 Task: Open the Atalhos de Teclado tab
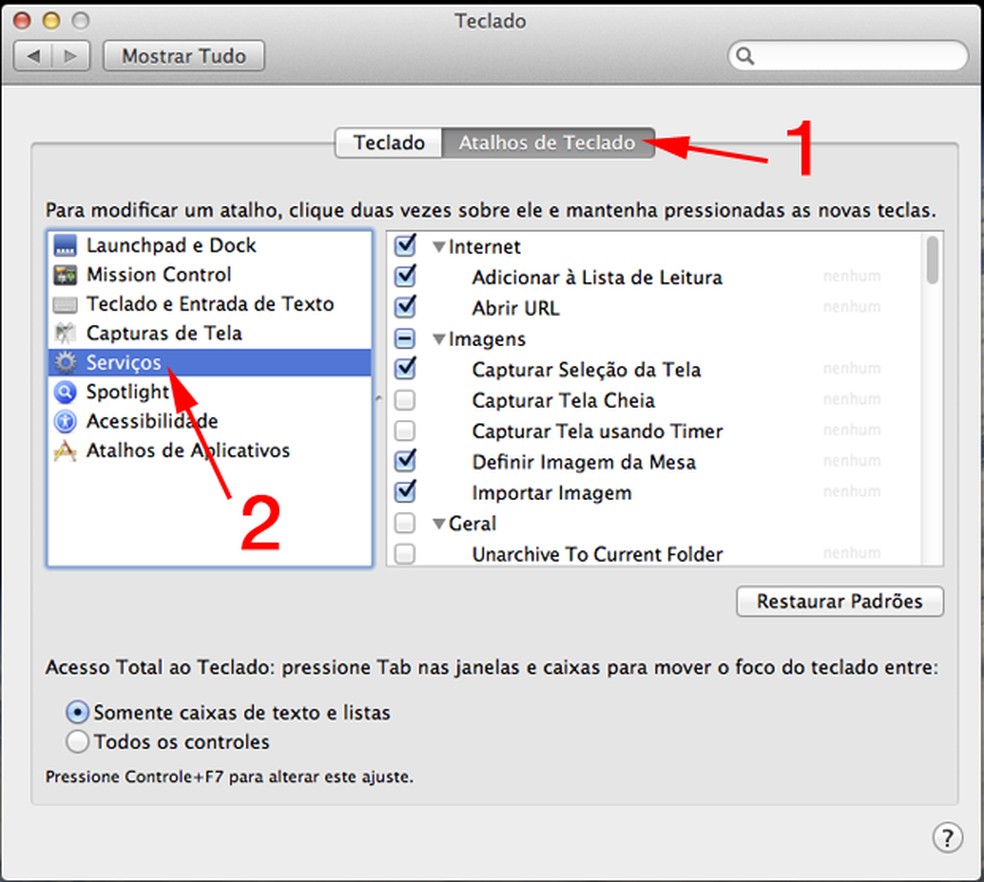tap(548, 143)
